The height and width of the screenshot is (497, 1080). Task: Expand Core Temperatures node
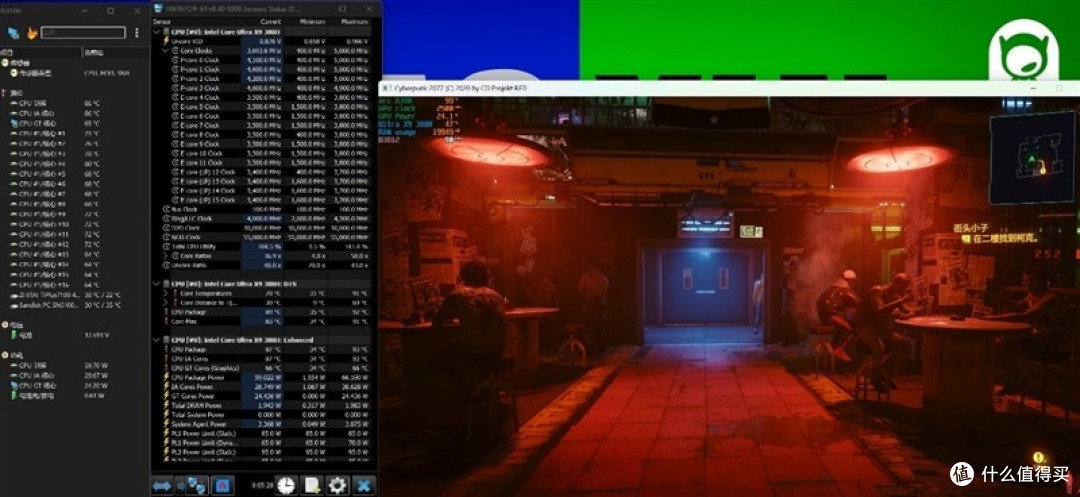pos(165,293)
